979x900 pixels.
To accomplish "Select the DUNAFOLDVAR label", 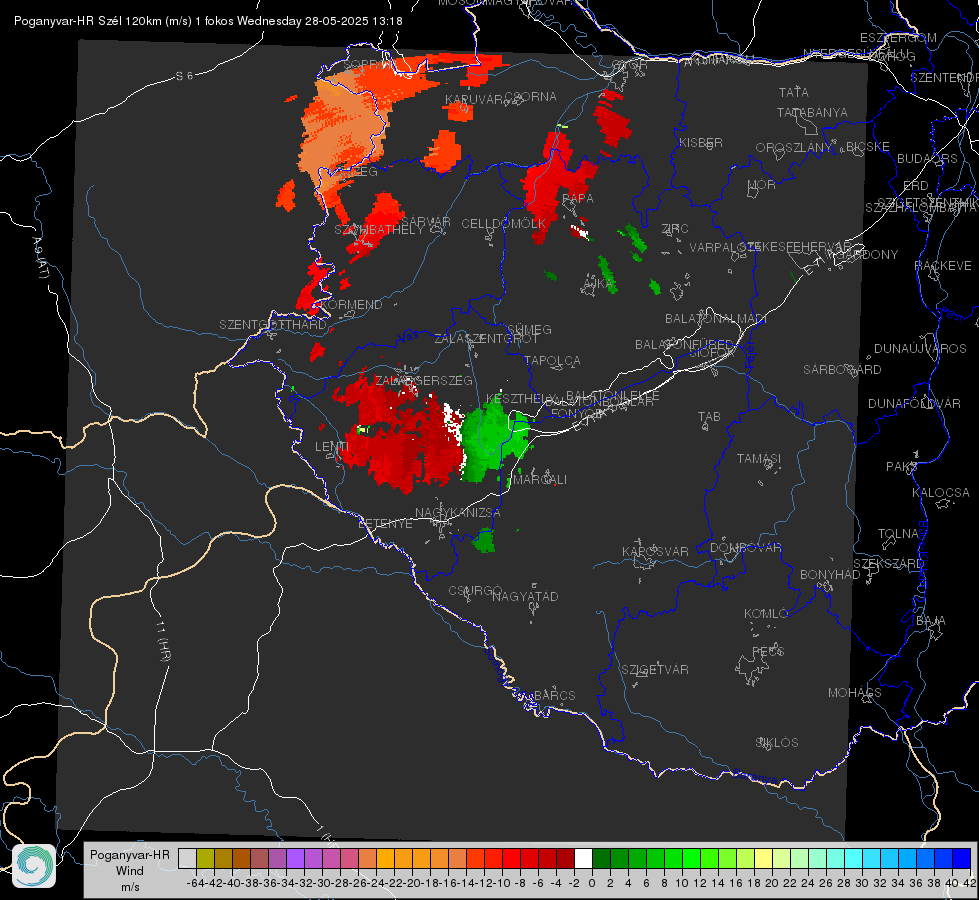I will (x=914, y=404).
